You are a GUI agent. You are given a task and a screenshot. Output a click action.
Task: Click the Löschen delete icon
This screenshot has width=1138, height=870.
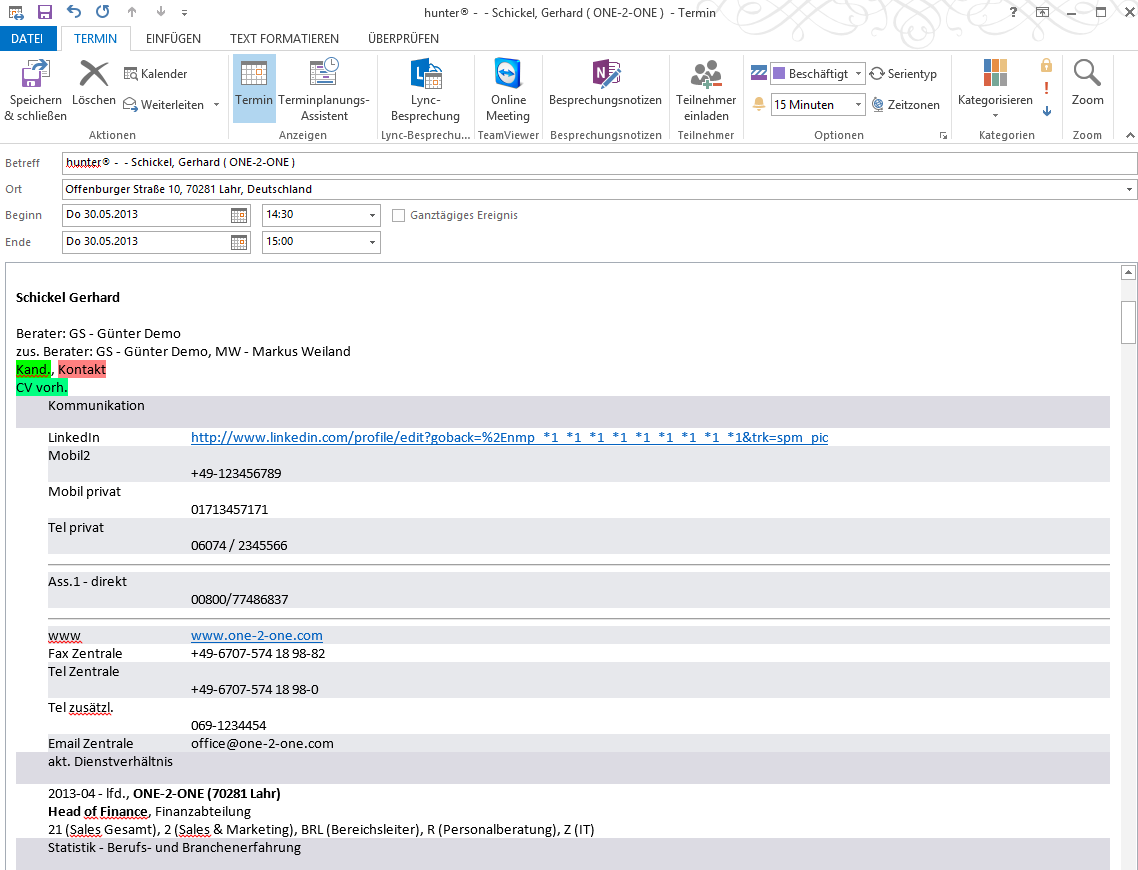point(94,74)
